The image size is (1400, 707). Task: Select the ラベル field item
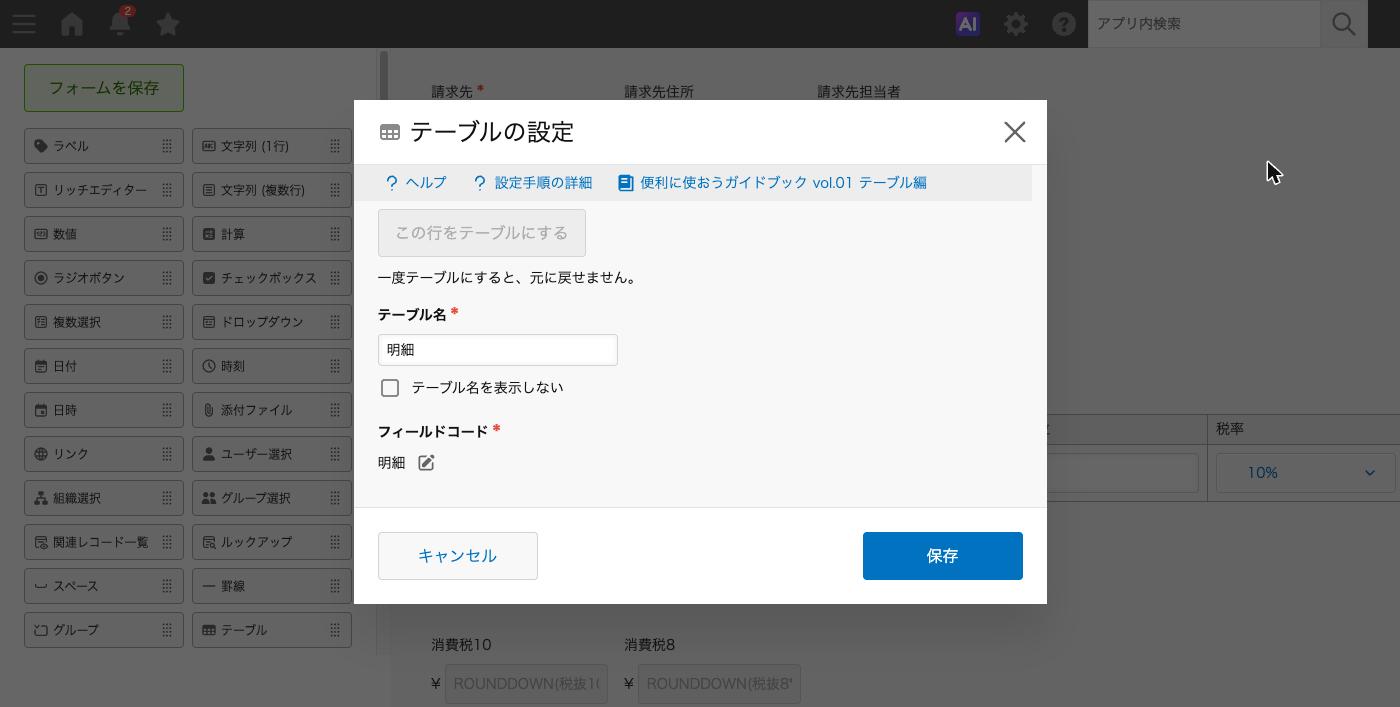point(104,146)
